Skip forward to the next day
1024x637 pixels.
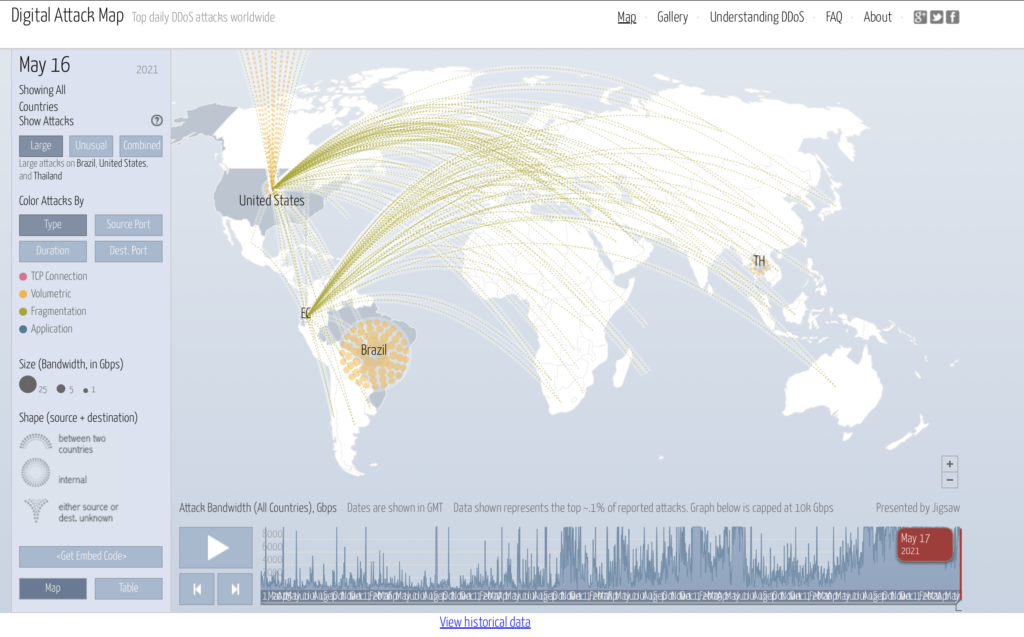click(235, 589)
